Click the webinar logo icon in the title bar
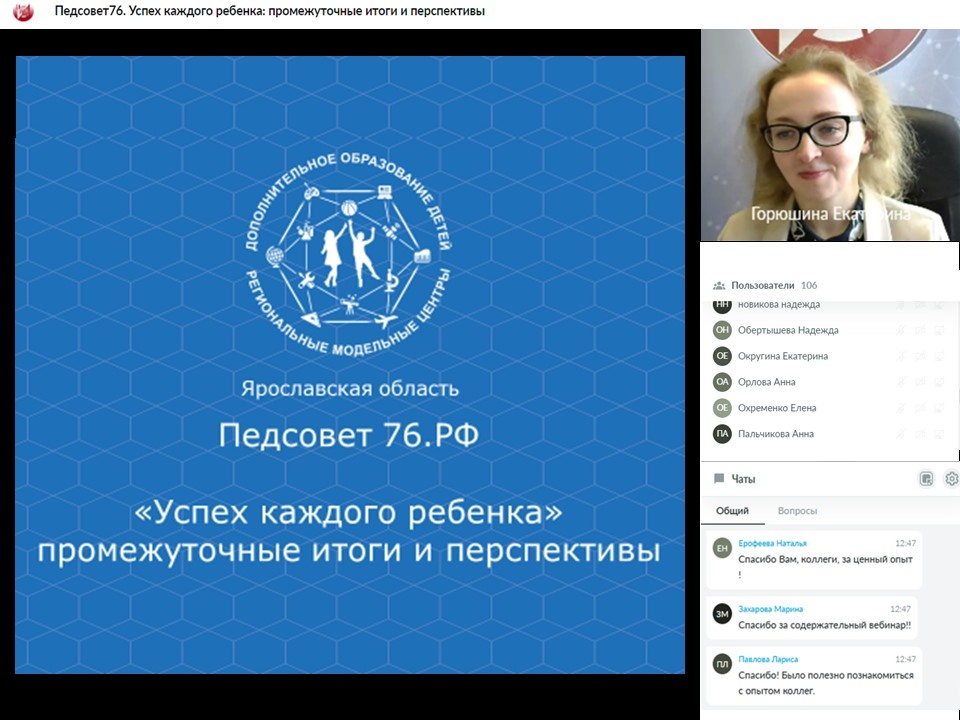Viewport: 960px width, 720px height. (x=23, y=12)
